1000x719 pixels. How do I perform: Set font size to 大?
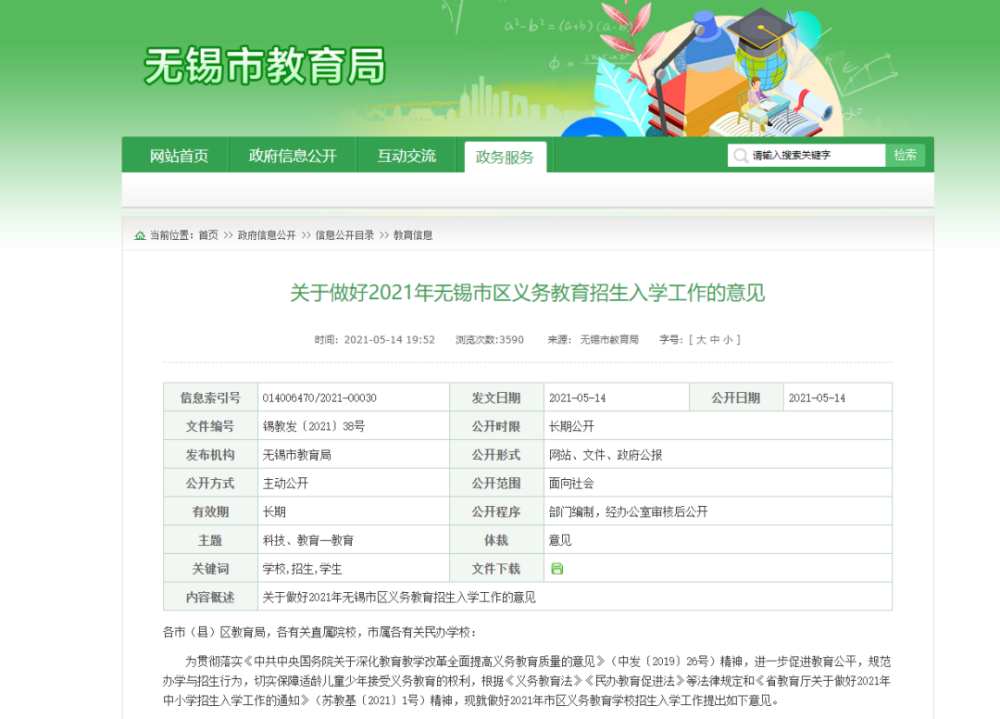pyautogui.click(x=701, y=340)
